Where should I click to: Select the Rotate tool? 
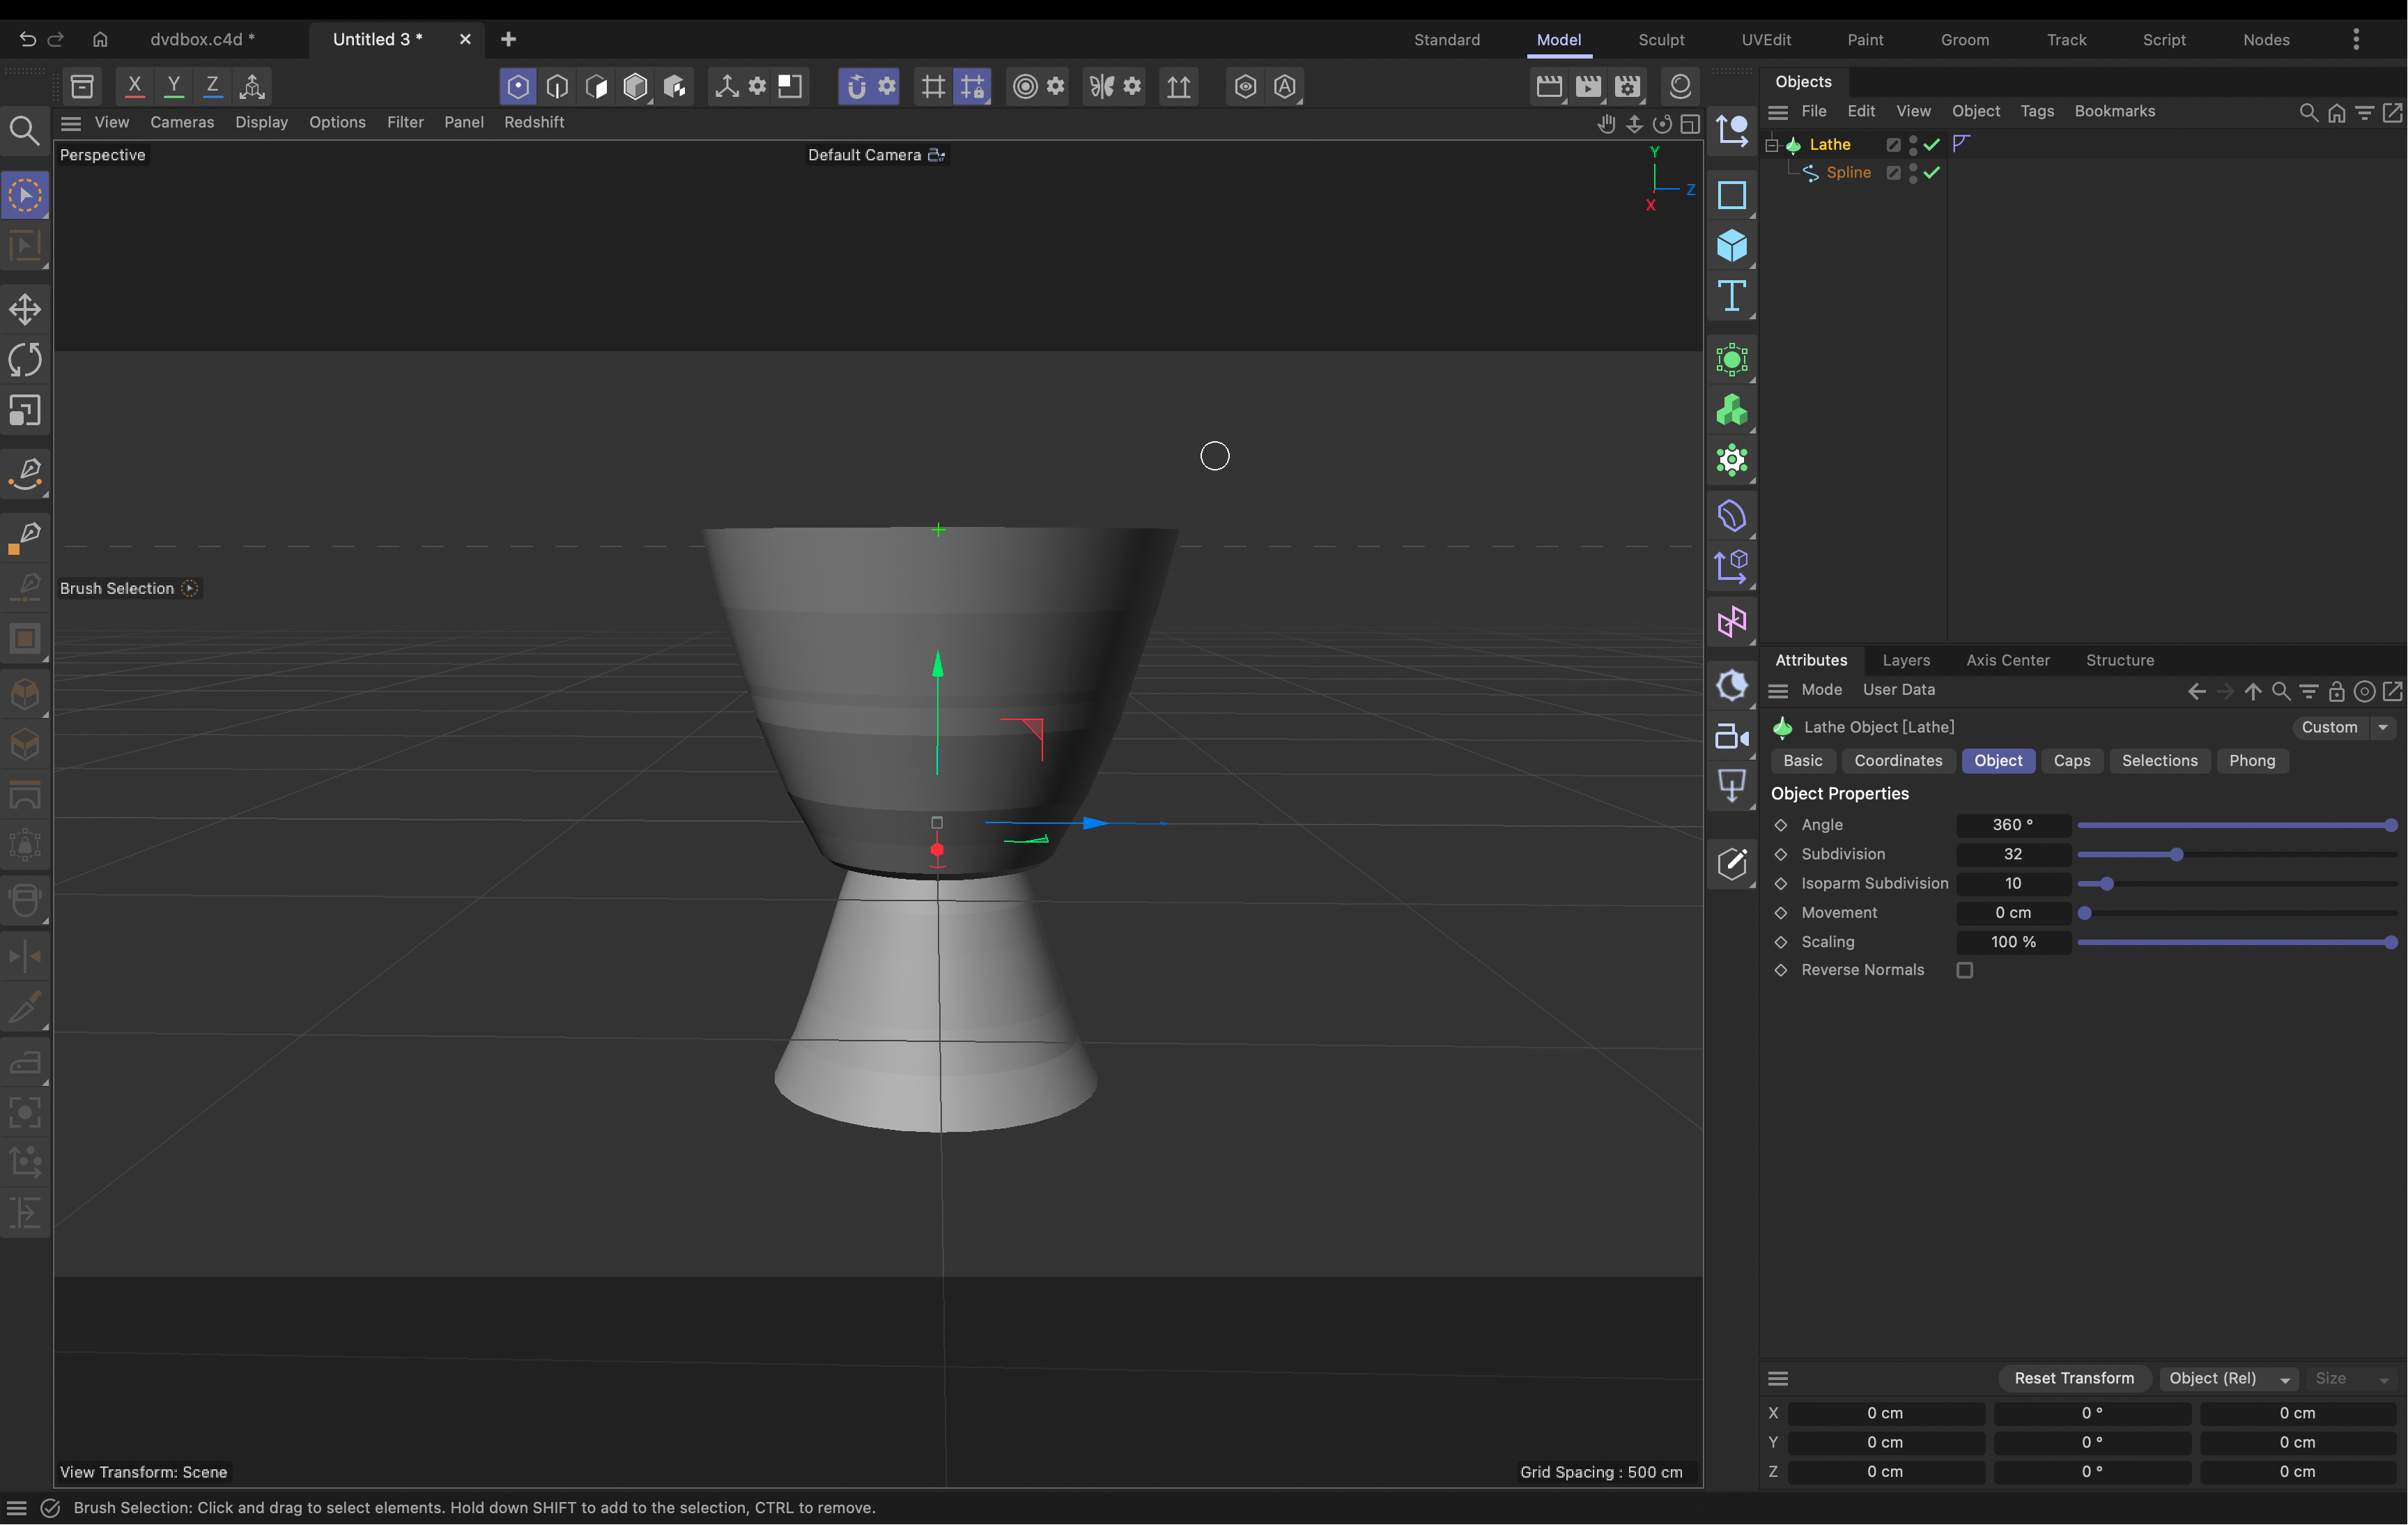point(24,360)
